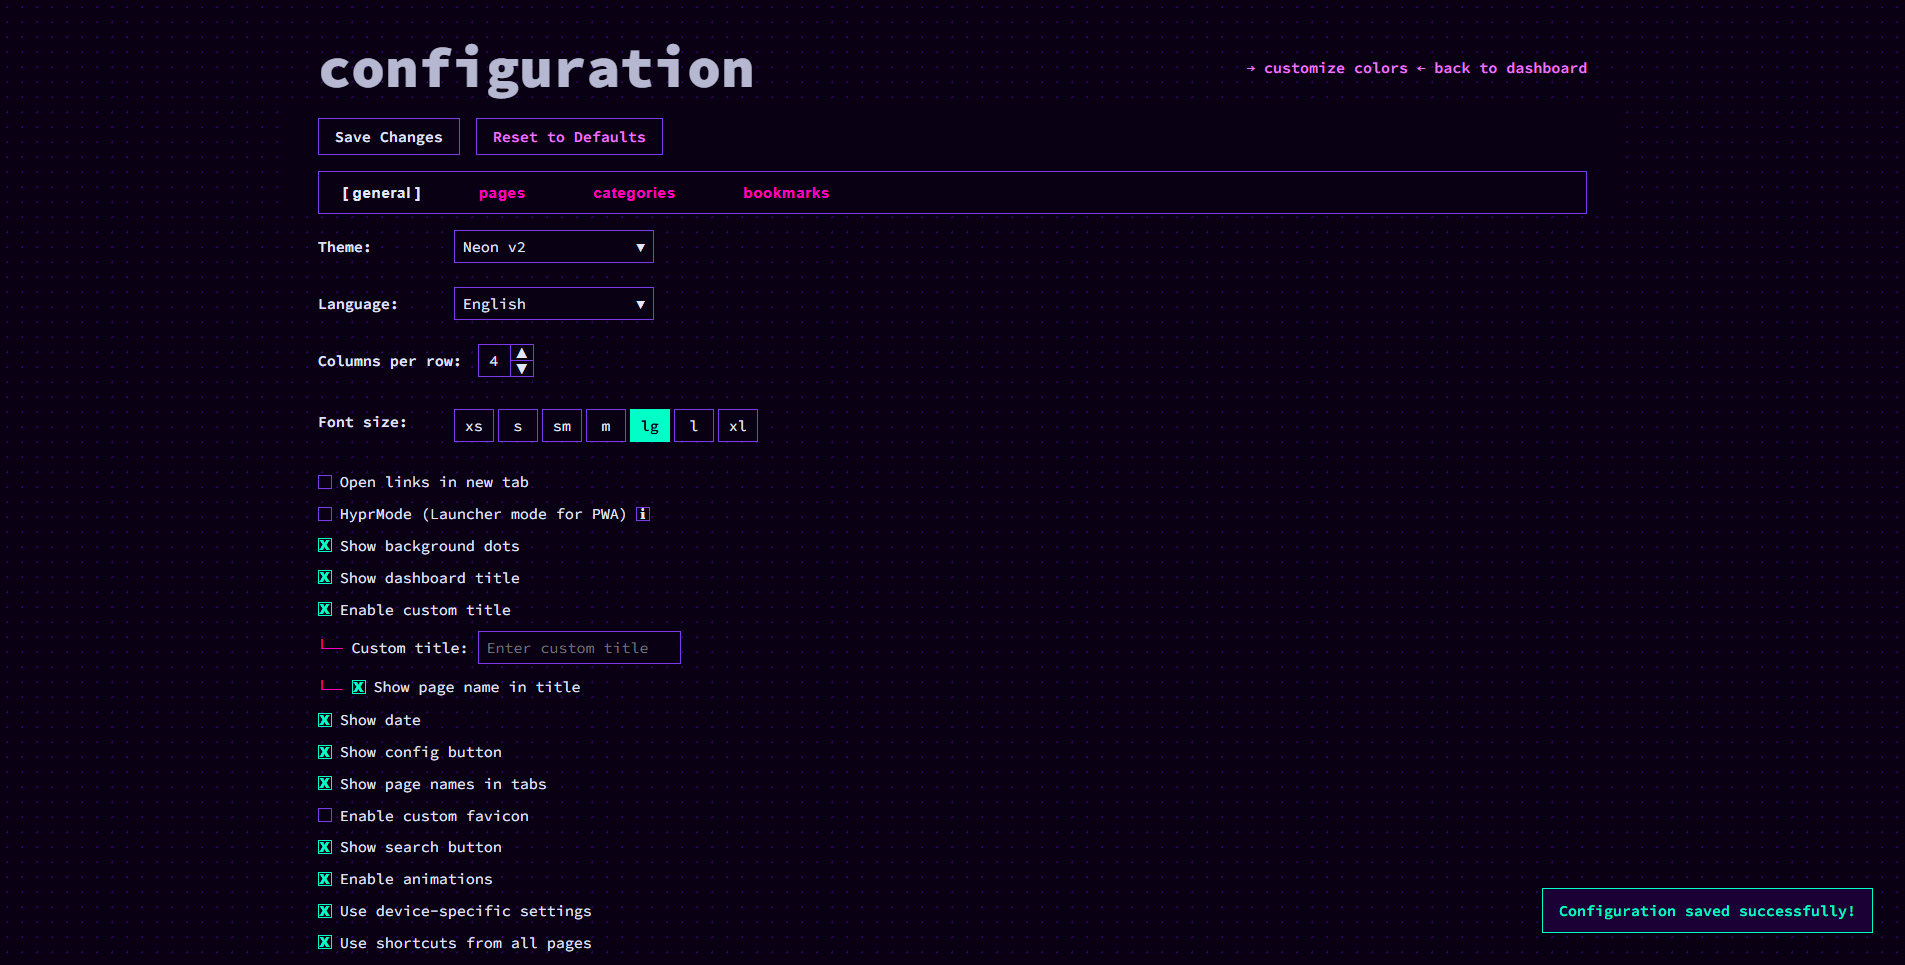1905x965 pixels.
Task: Select sm font size
Action: (562, 426)
